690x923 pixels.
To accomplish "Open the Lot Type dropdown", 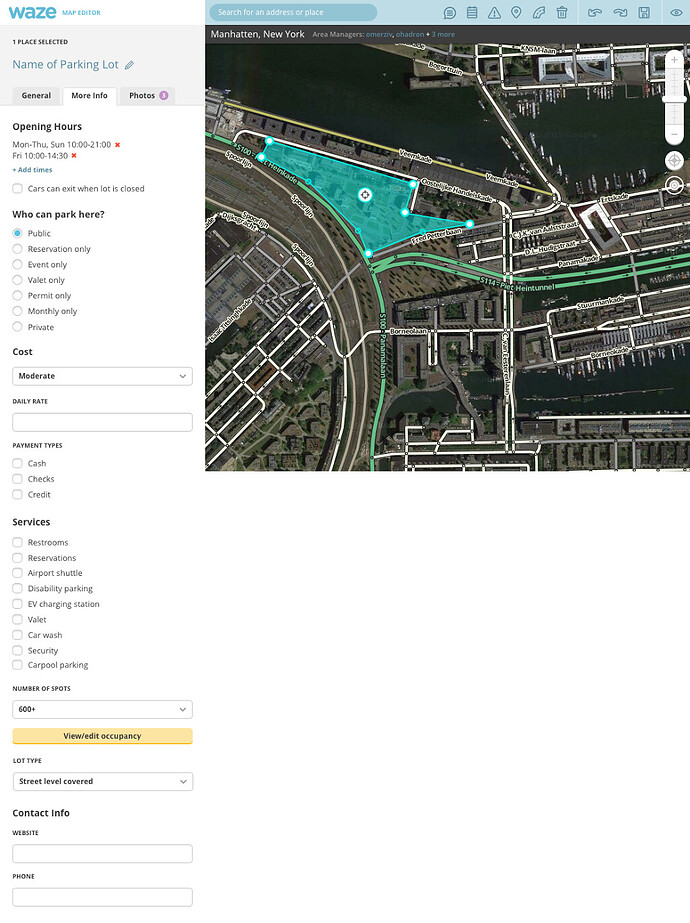I will (x=102, y=781).
